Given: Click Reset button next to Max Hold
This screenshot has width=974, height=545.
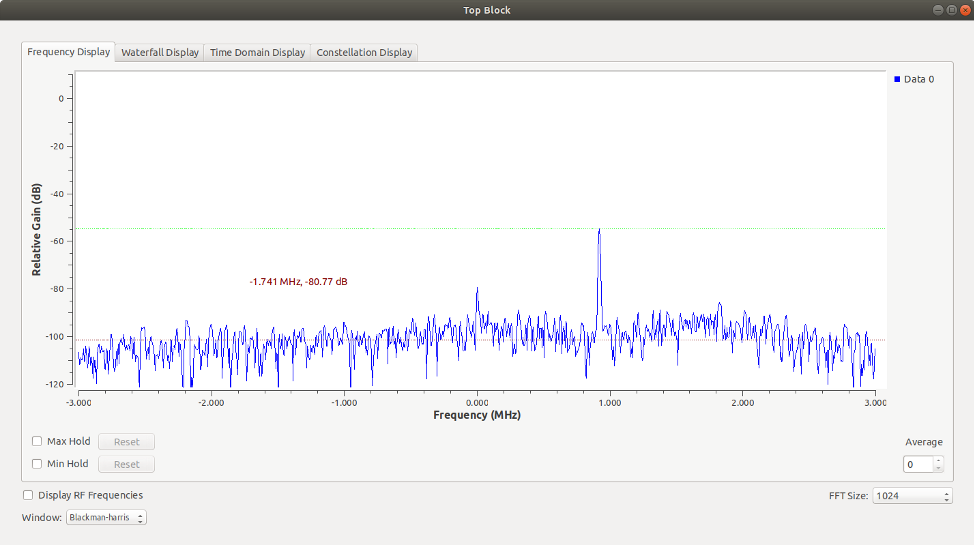Looking at the screenshot, I should (126, 442).
